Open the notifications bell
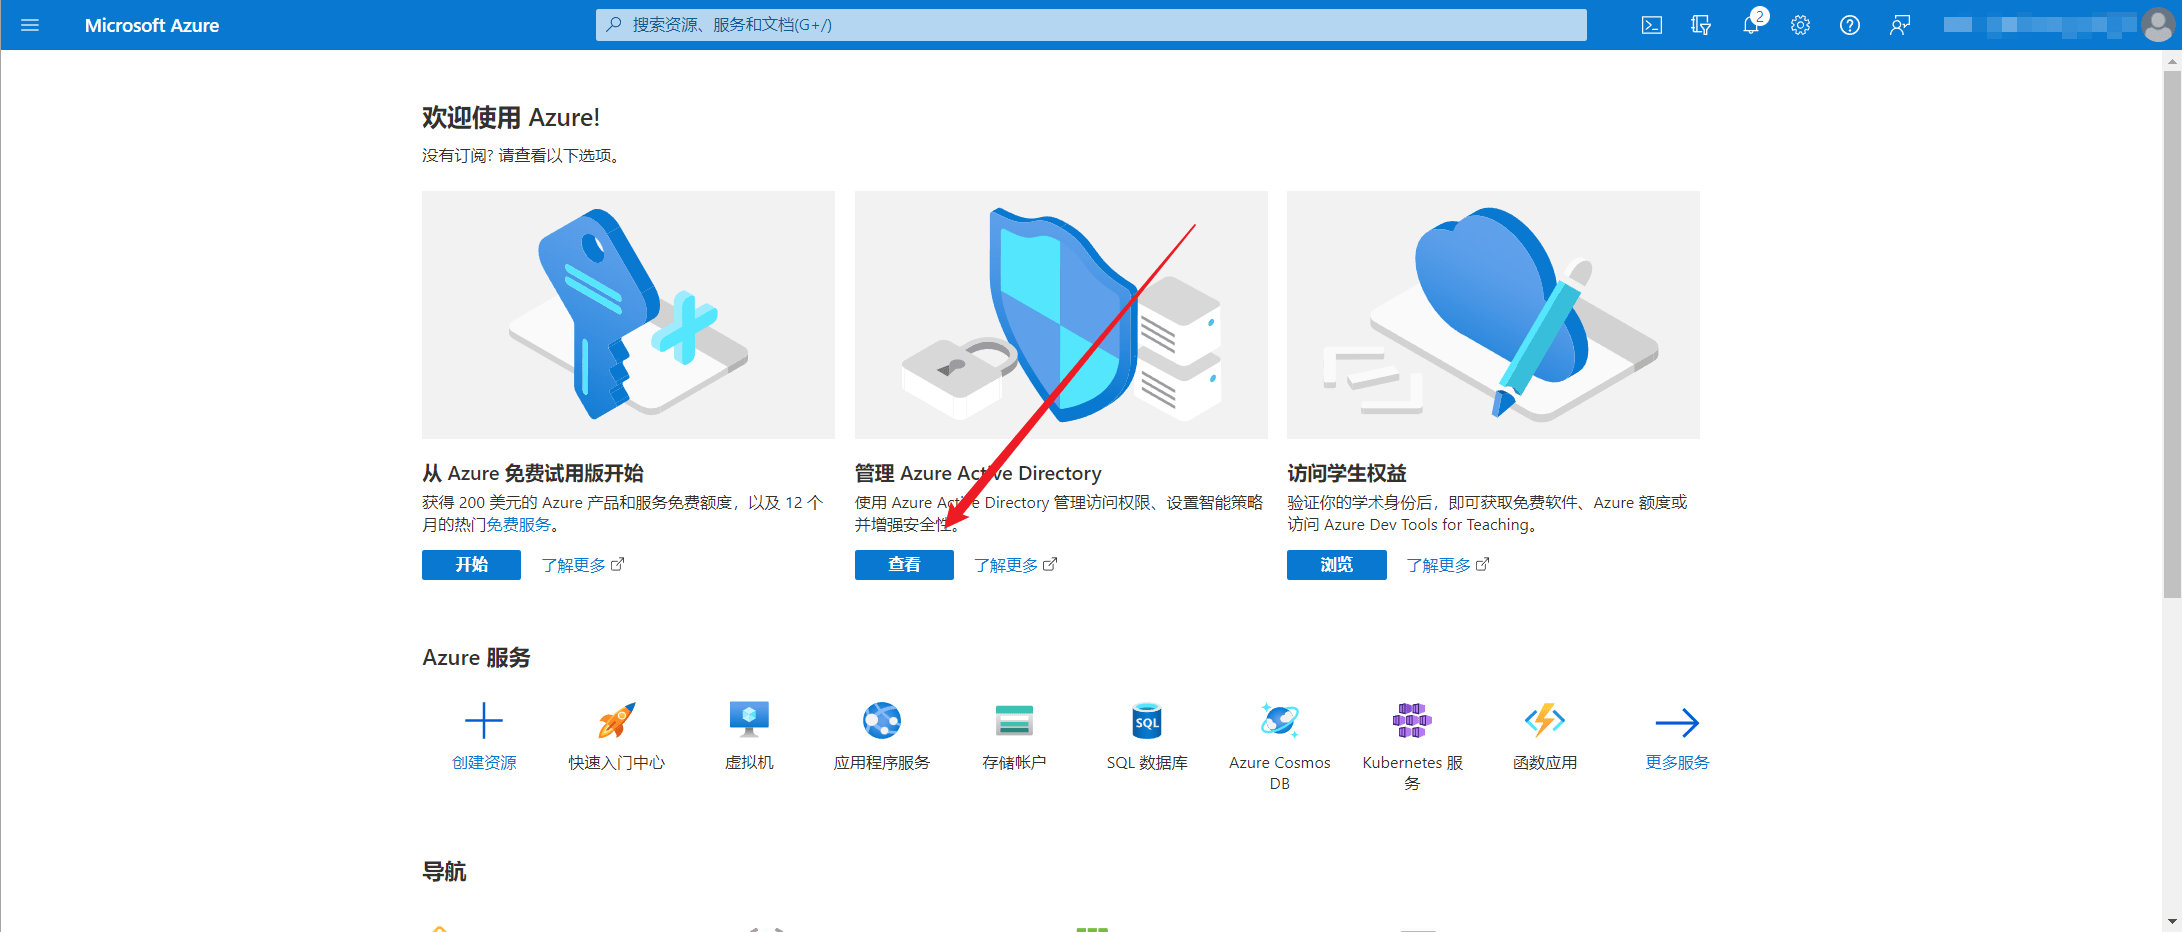Viewport: 2182px width, 932px height. pos(1750,25)
